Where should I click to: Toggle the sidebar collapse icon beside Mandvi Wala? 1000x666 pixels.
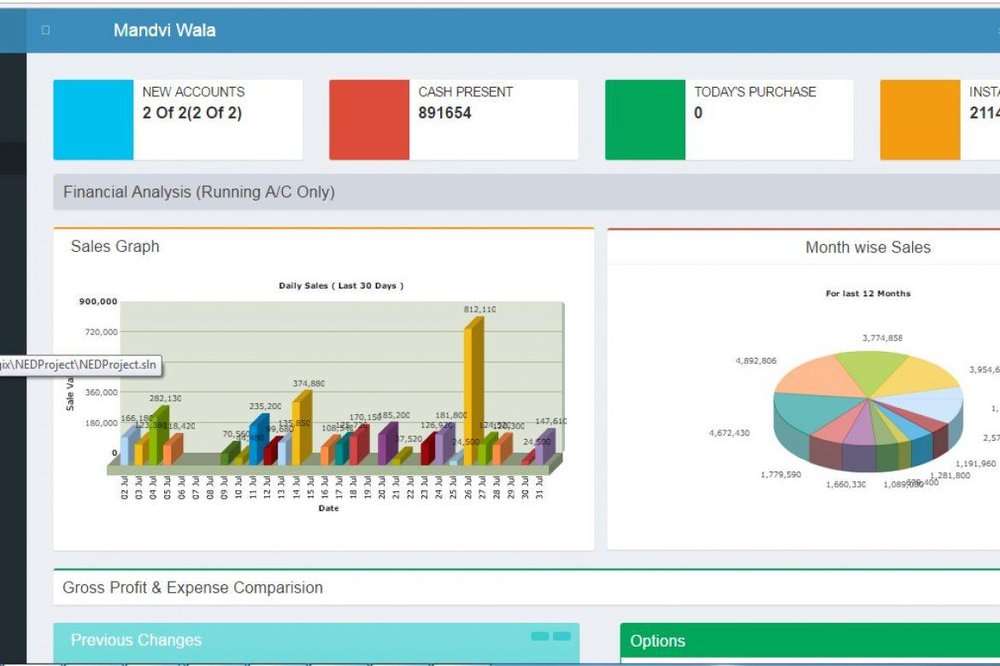click(44, 30)
